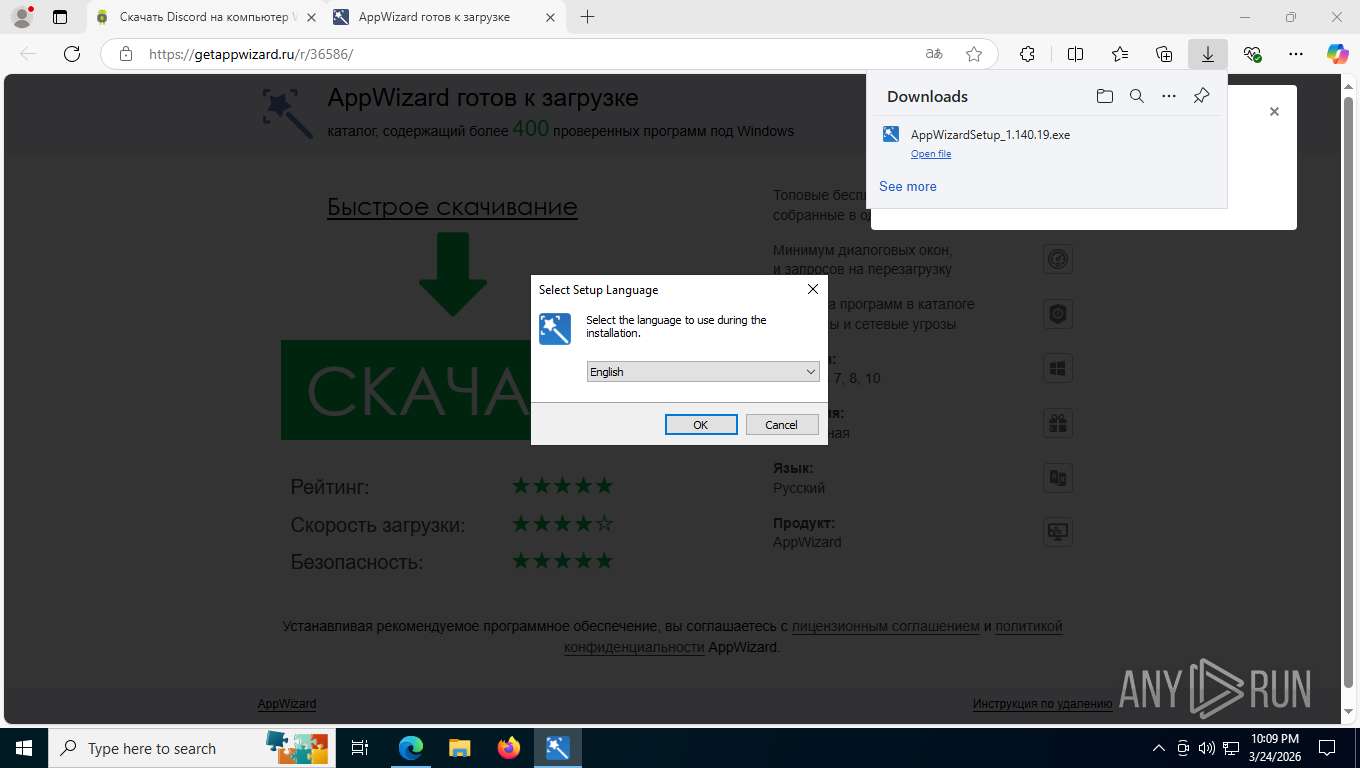
Task: Open Windows Start menu
Action: coord(23,748)
